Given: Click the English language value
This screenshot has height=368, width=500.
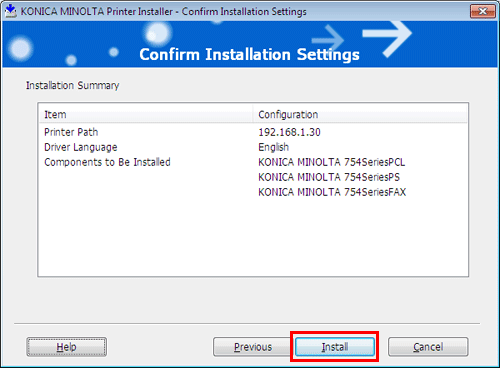Looking at the screenshot, I should point(274,147).
